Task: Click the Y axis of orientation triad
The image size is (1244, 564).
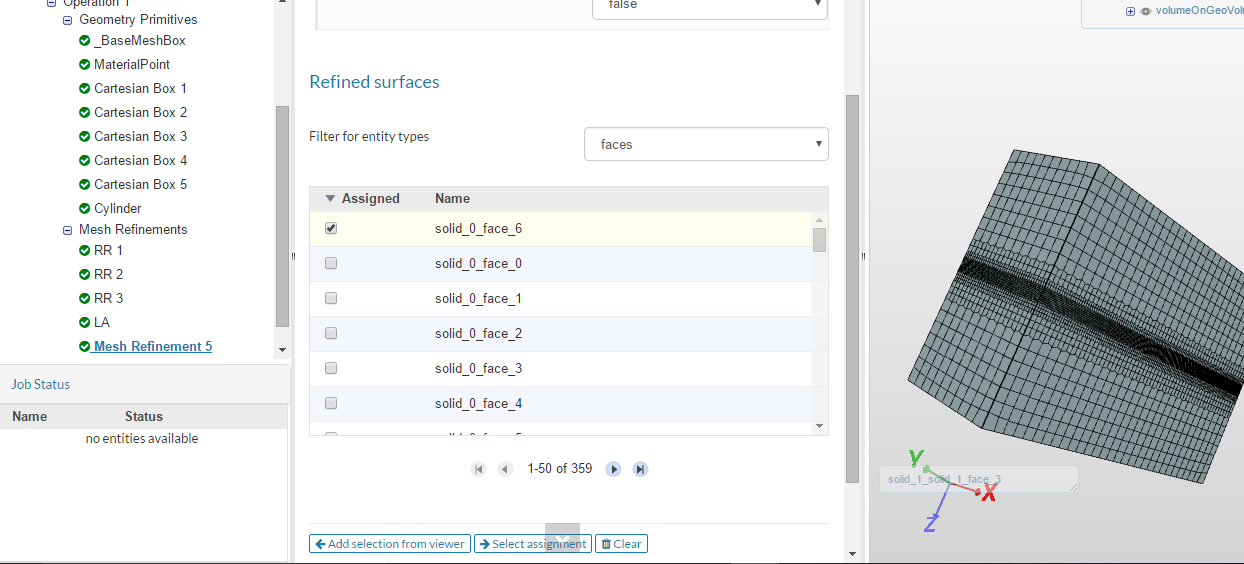Action: [x=916, y=458]
